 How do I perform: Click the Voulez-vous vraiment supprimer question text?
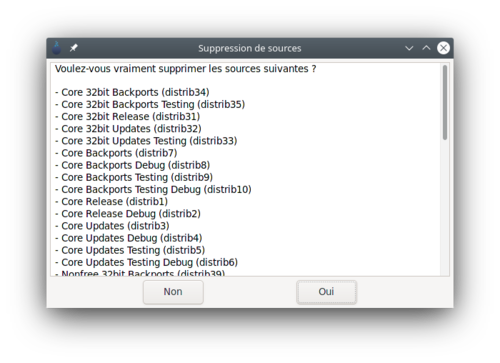pos(186,69)
